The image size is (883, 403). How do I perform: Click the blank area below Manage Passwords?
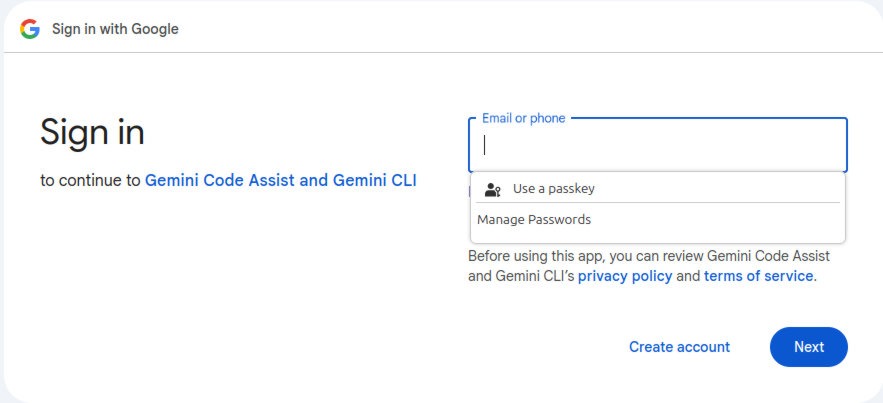point(658,235)
